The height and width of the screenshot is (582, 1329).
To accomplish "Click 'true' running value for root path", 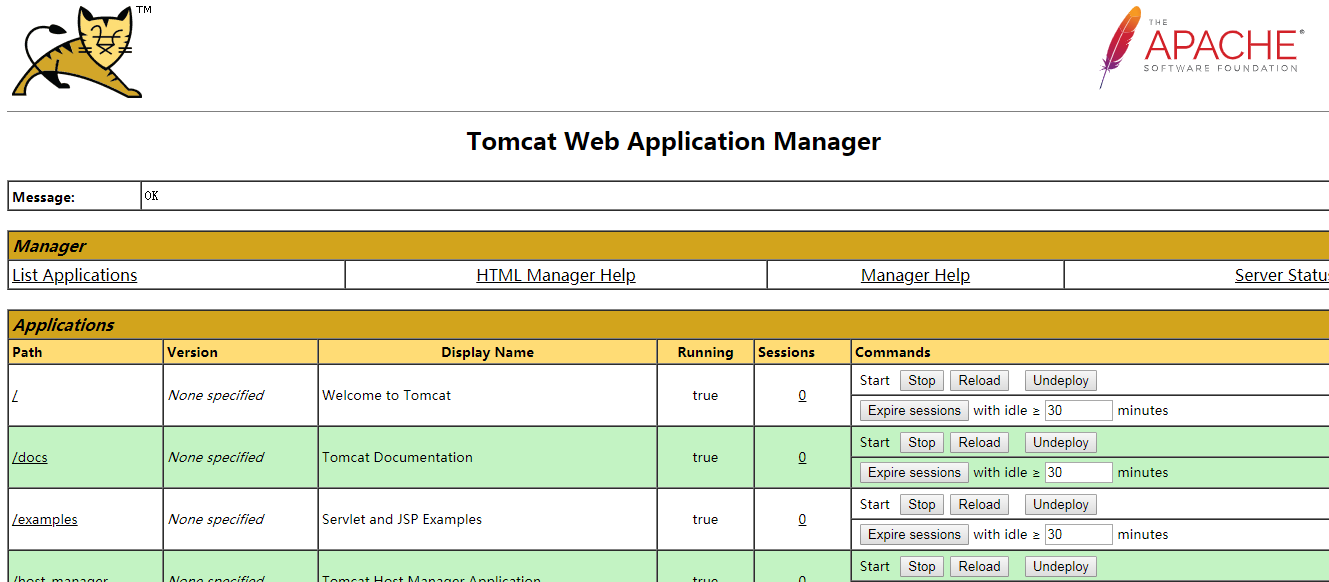I will [x=705, y=395].
